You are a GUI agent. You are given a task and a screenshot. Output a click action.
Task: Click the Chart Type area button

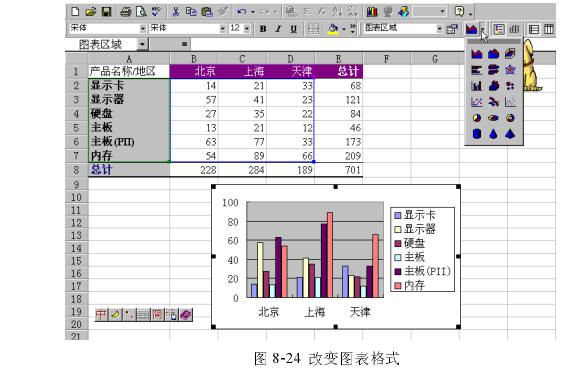click(x=472, y=29)
